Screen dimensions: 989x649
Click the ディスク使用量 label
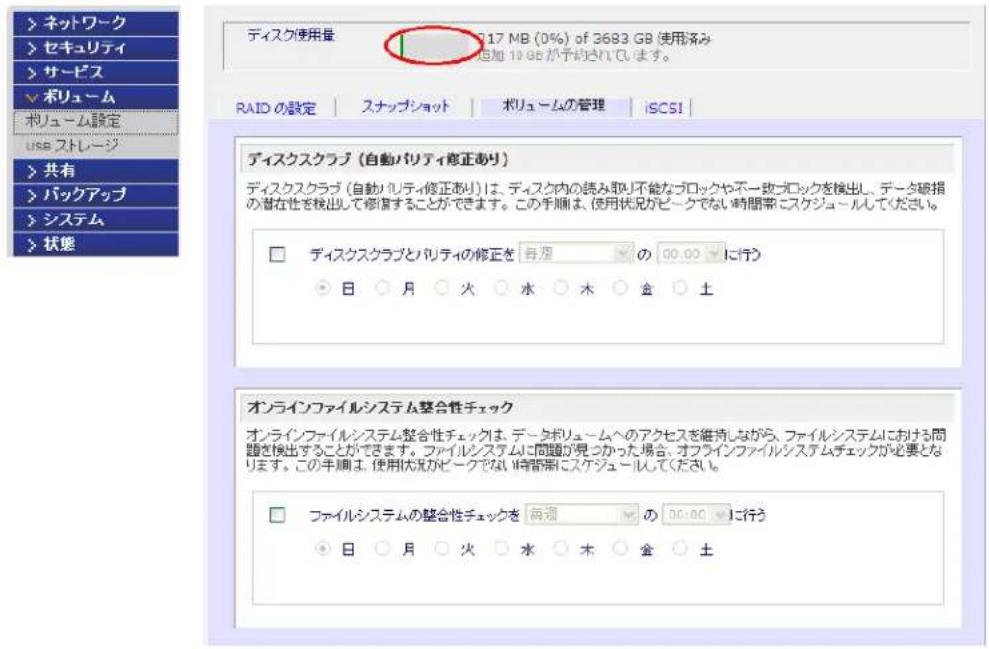tap(291, 35)
